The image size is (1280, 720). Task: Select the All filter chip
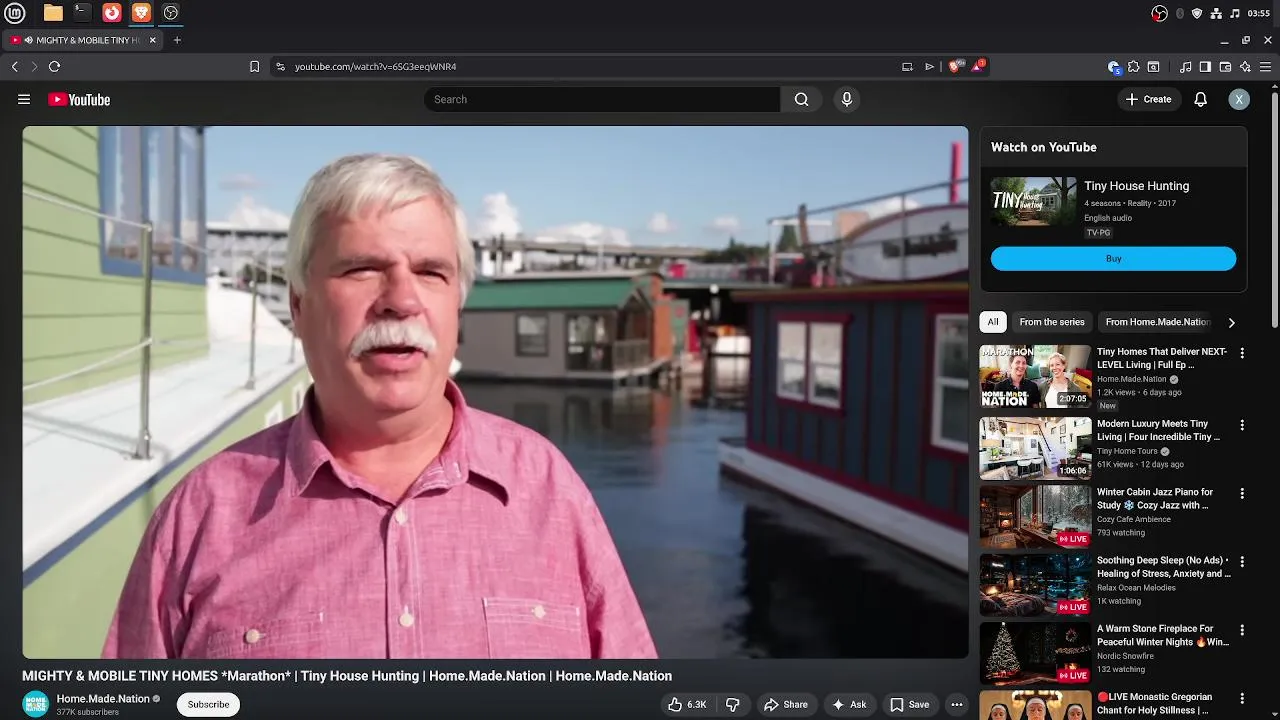pos(993,322)
